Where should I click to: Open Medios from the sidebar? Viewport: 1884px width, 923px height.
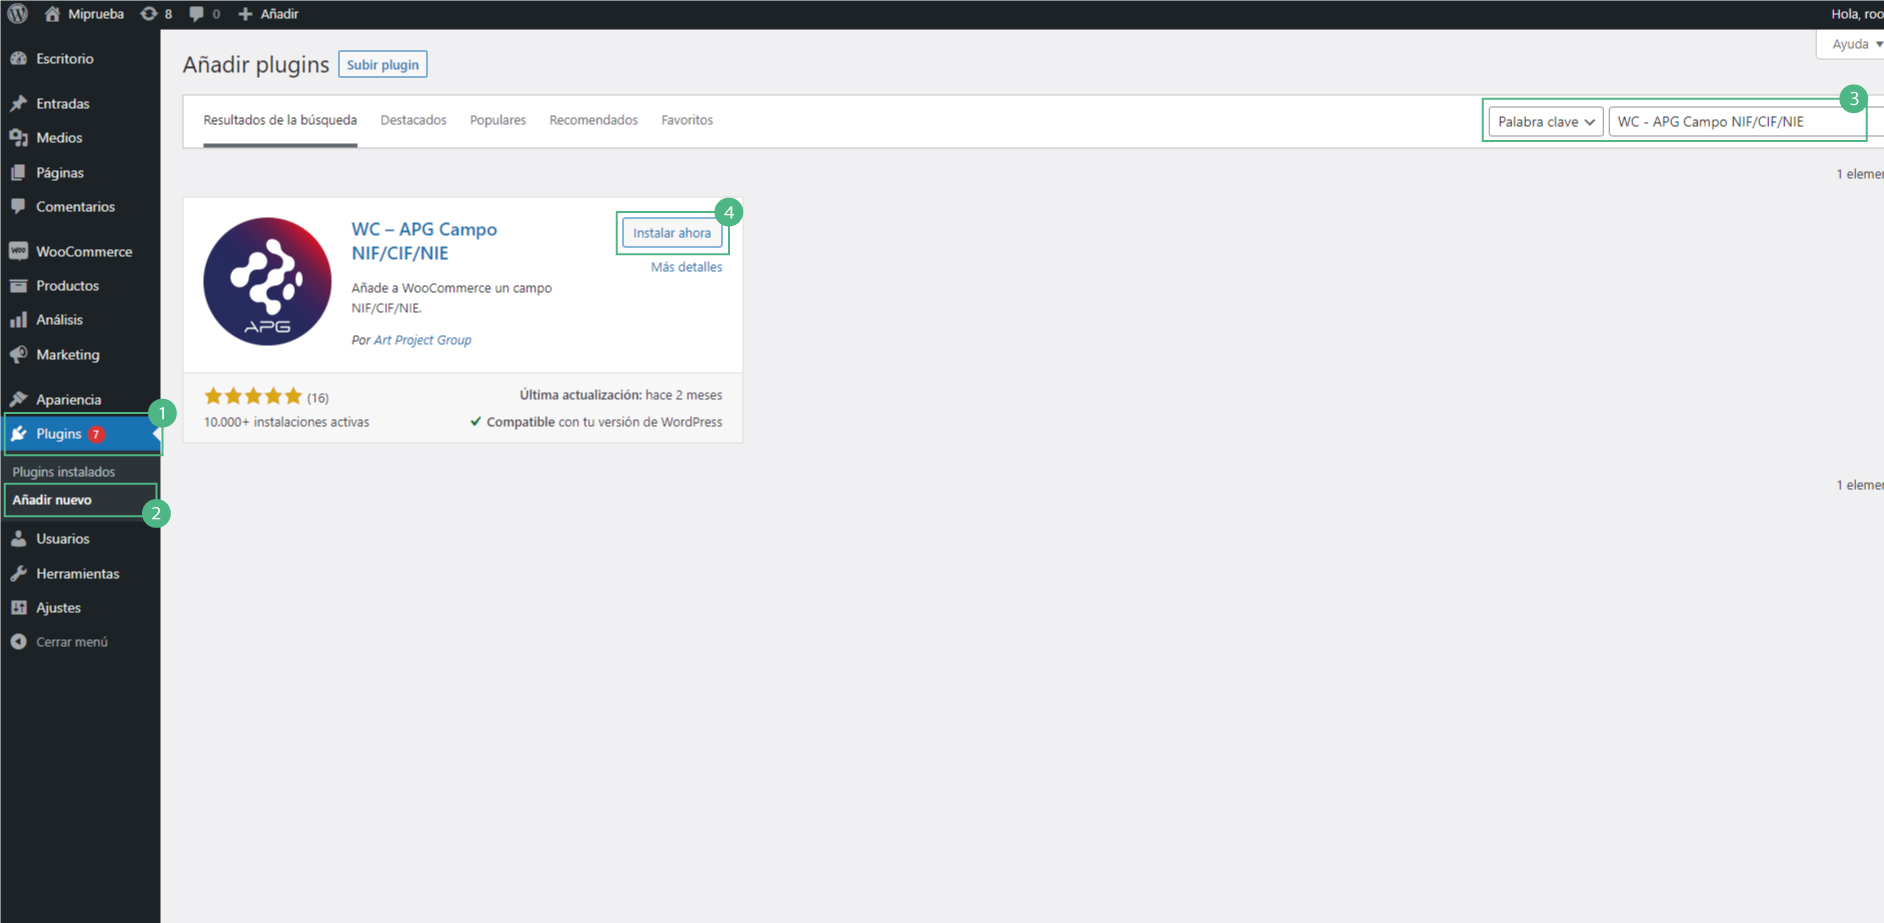tap(59, 138)
